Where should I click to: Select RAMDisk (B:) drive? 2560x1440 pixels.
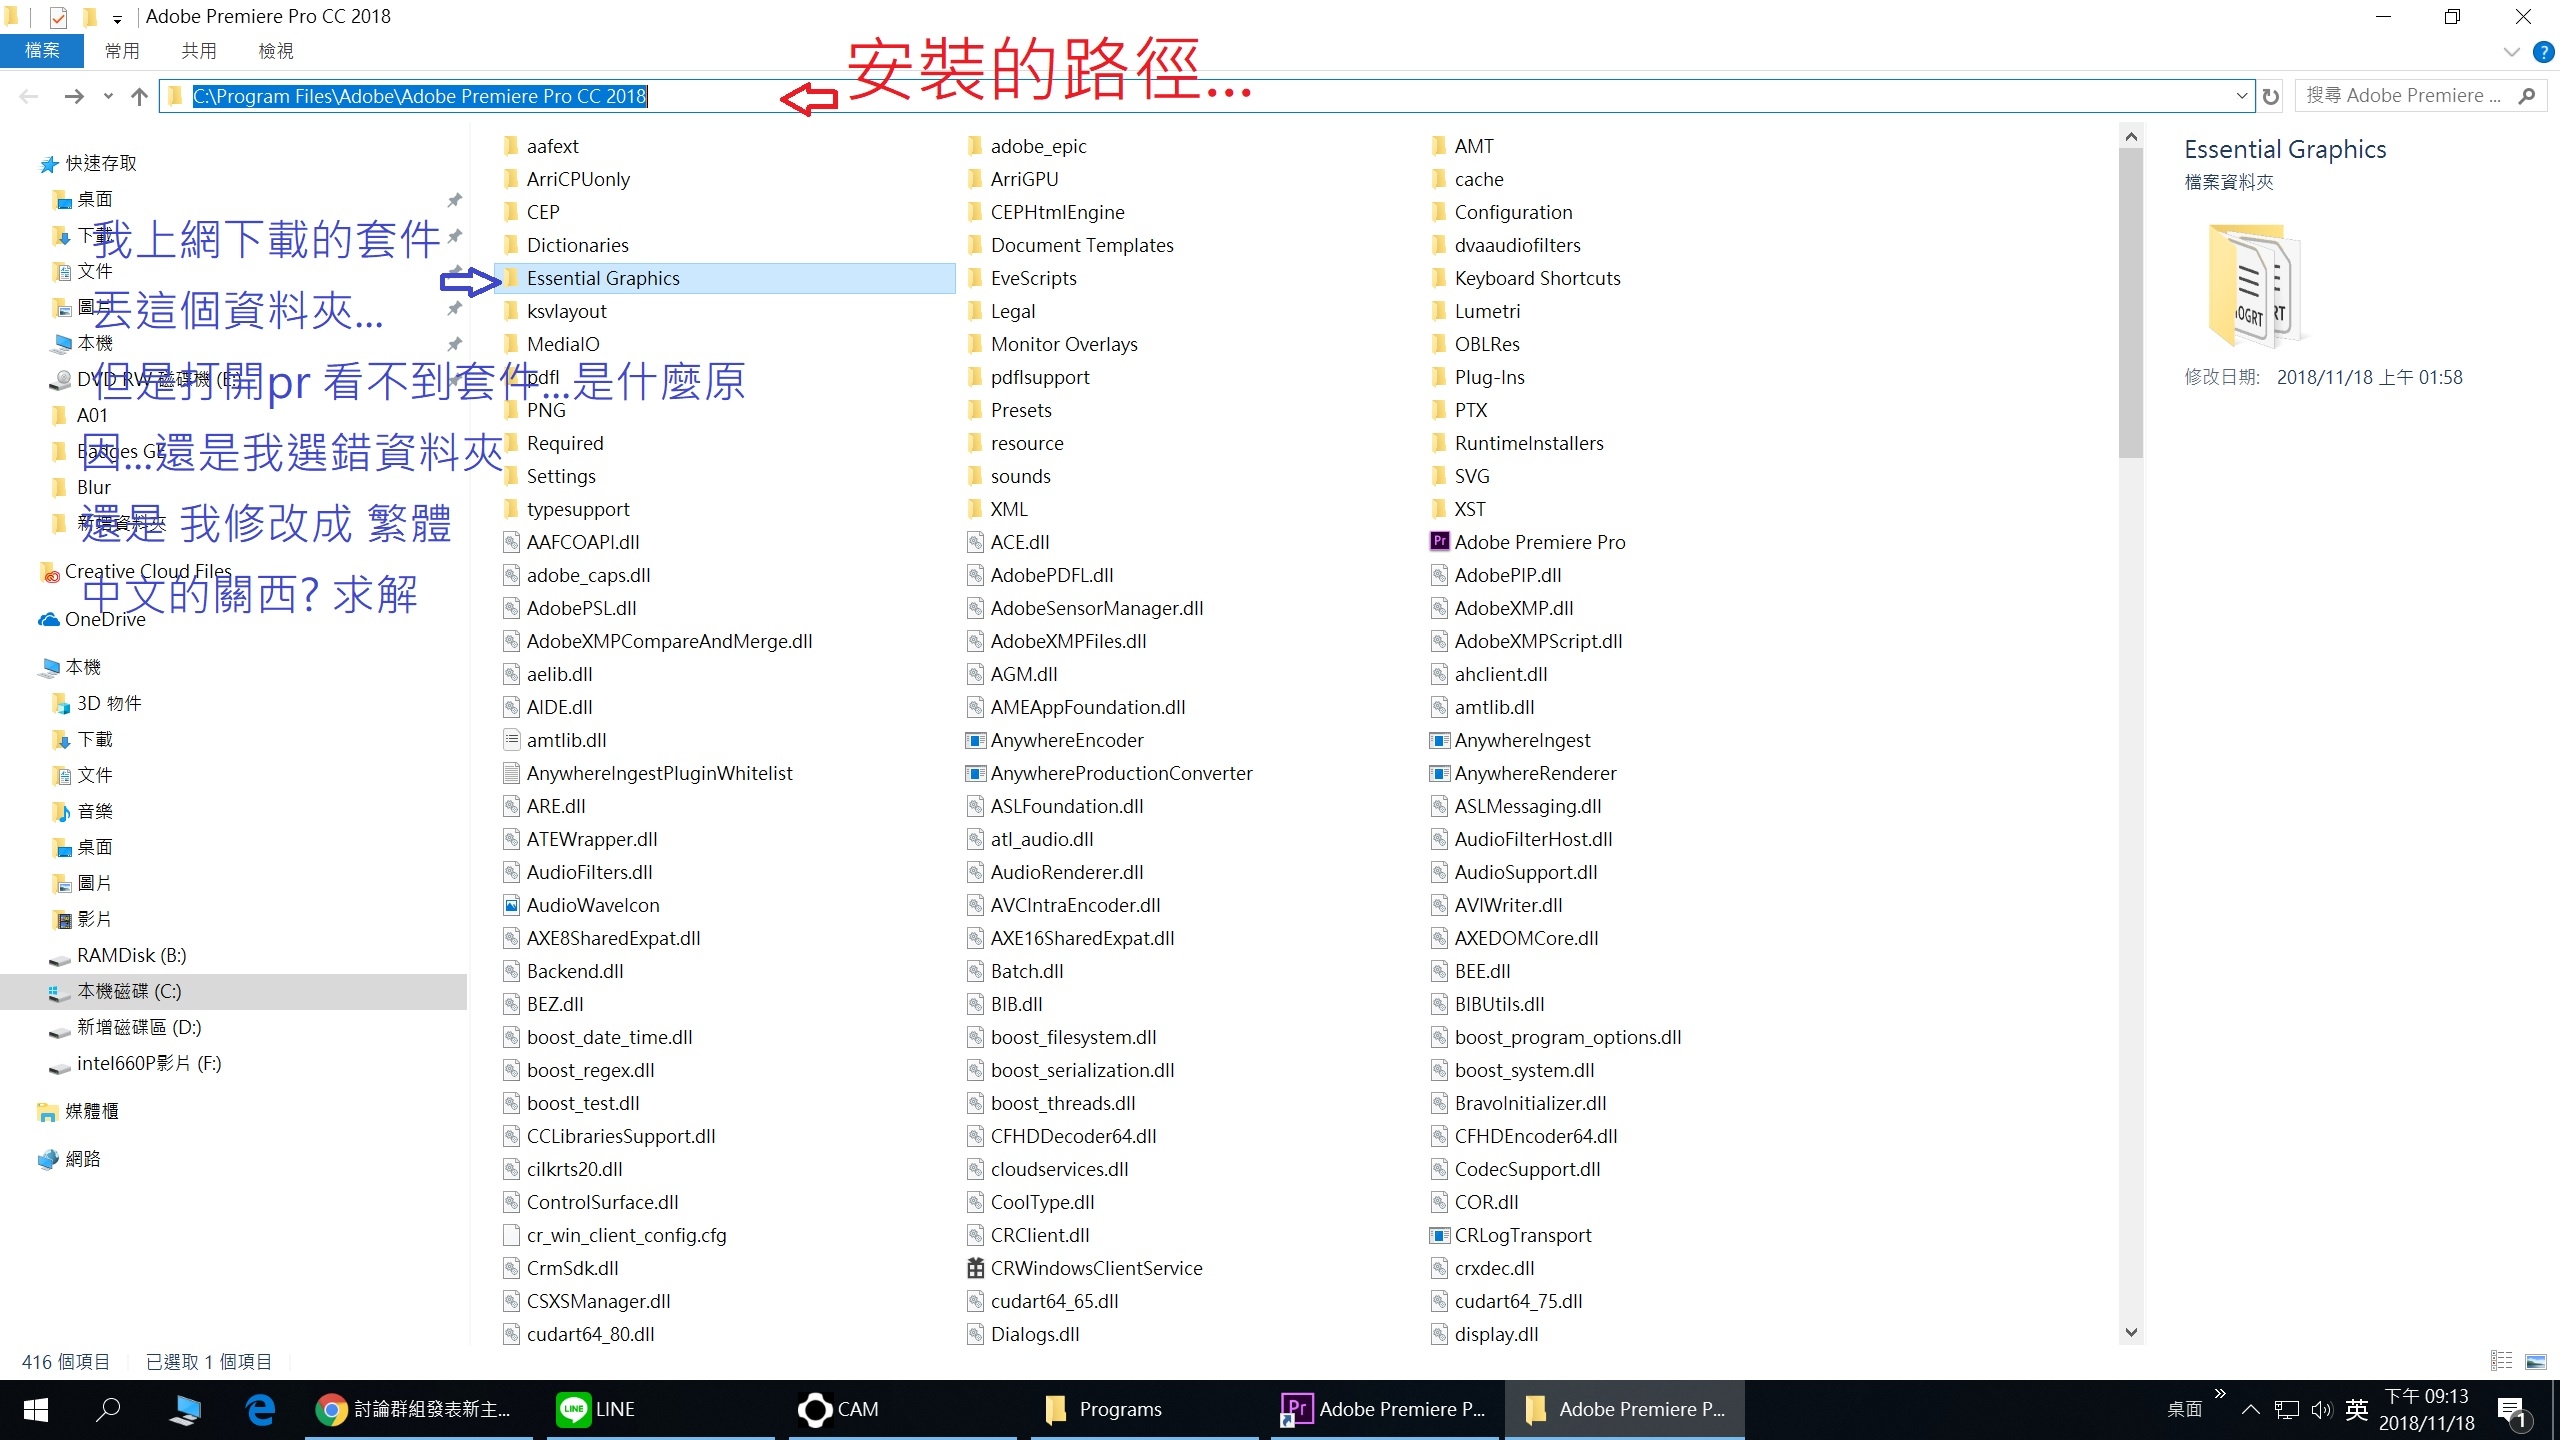(131, 955)
